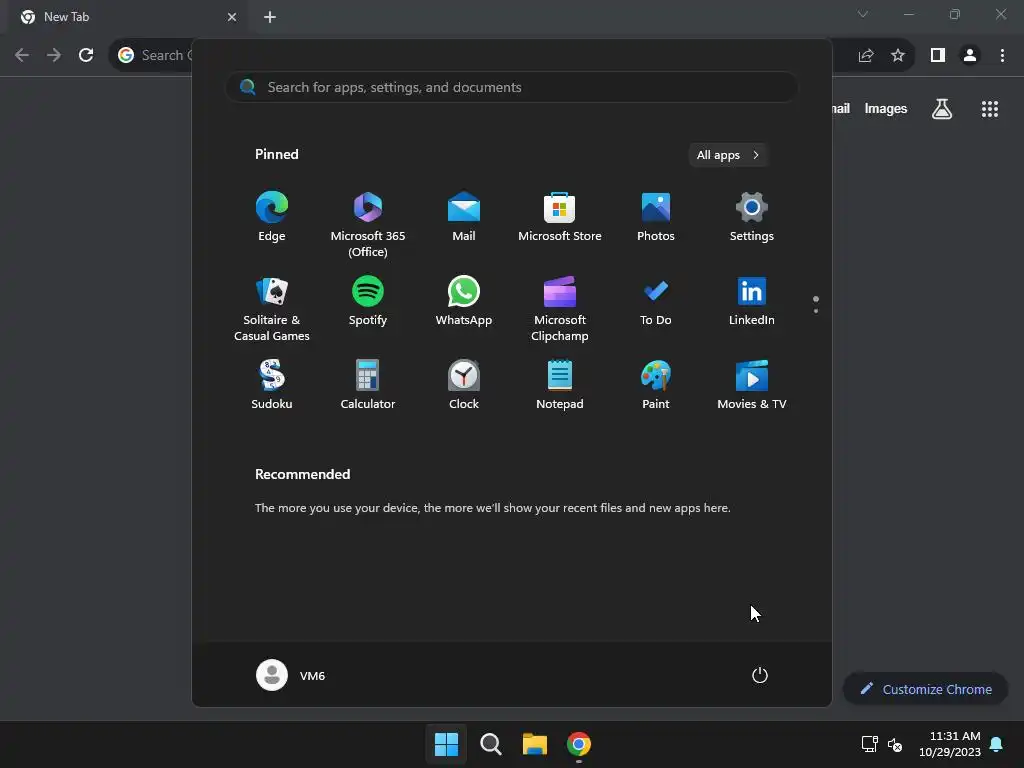
Task: Open the Spotify app
Action: tap(368, 302)
